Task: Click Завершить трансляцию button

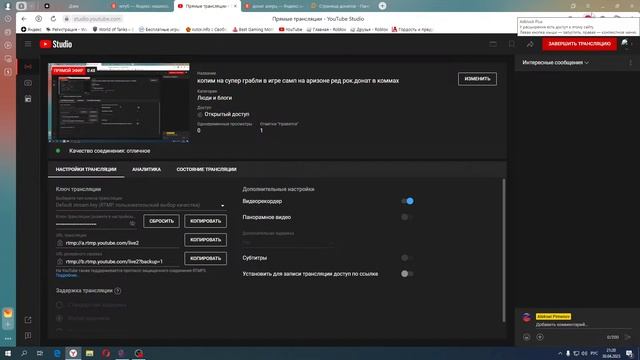Action: (579, 44)
